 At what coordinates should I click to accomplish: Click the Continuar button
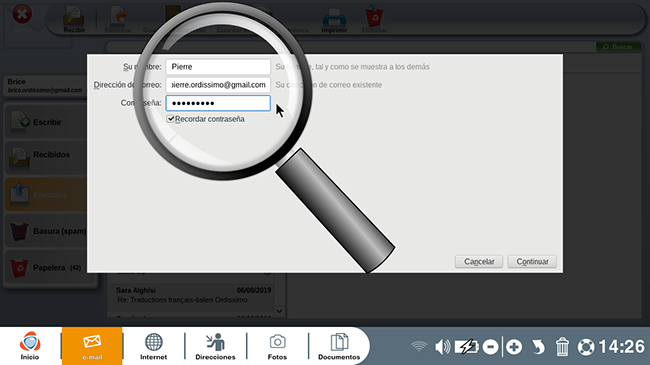pyautogui.click(x=532, y=262)
